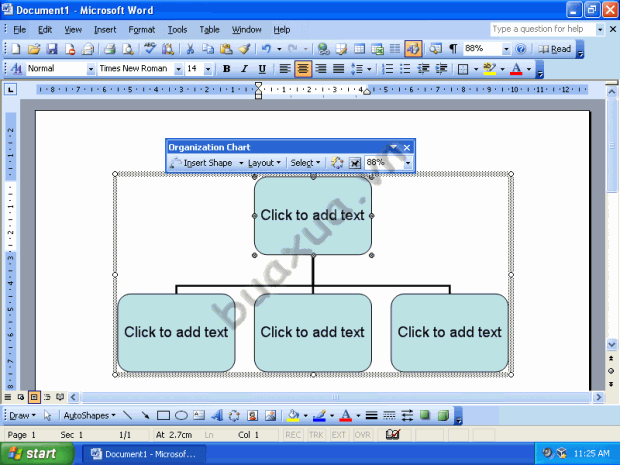Open Organization Chart toolbar zoom dropdown

click(x=408, y=163)
